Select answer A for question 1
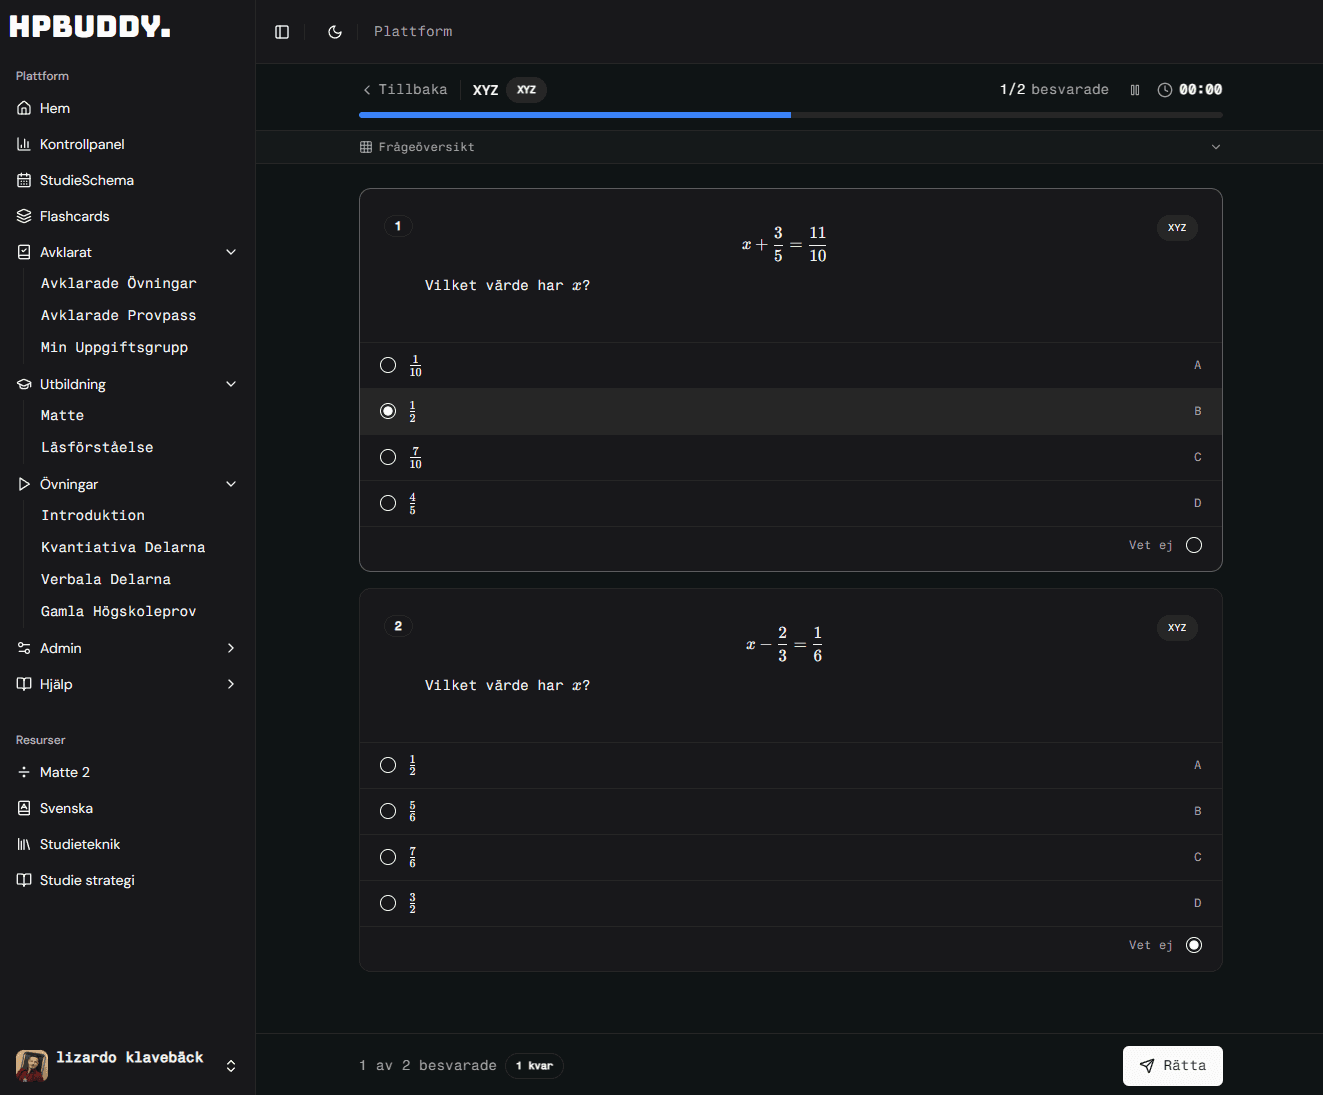This screenshot has height=1095, width=1323. (x=388, y=365)
